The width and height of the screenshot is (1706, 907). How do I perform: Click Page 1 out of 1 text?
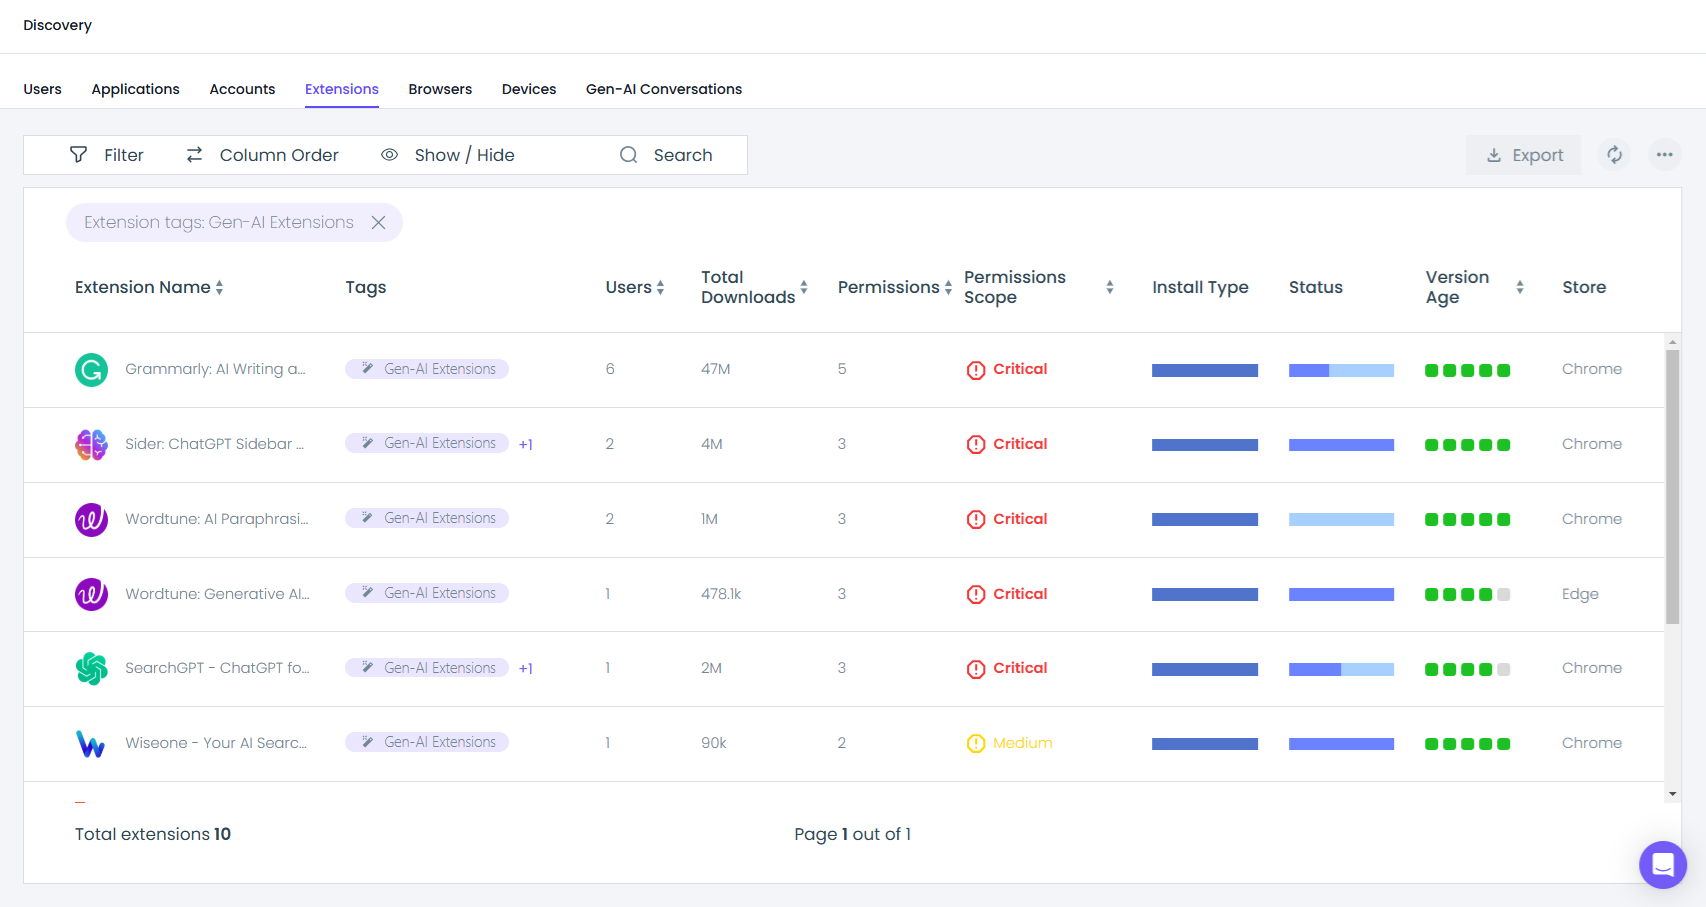coord(853,834)
